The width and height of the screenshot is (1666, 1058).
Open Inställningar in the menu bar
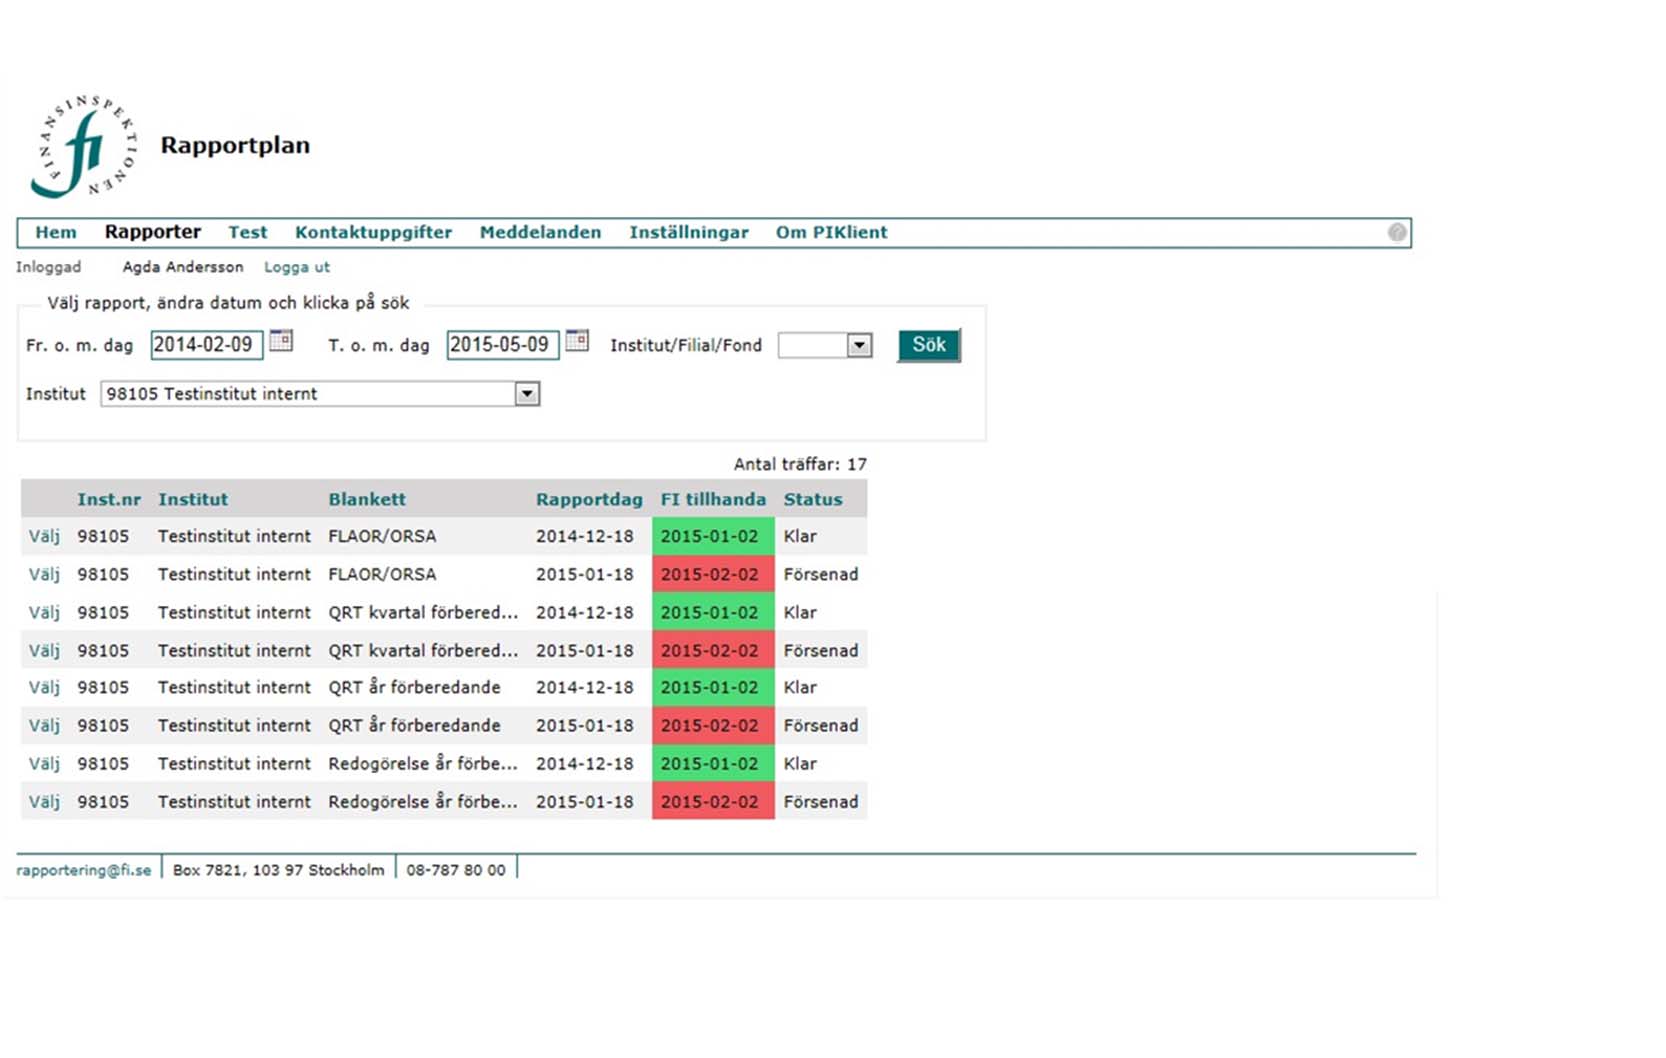pos(689,232)
